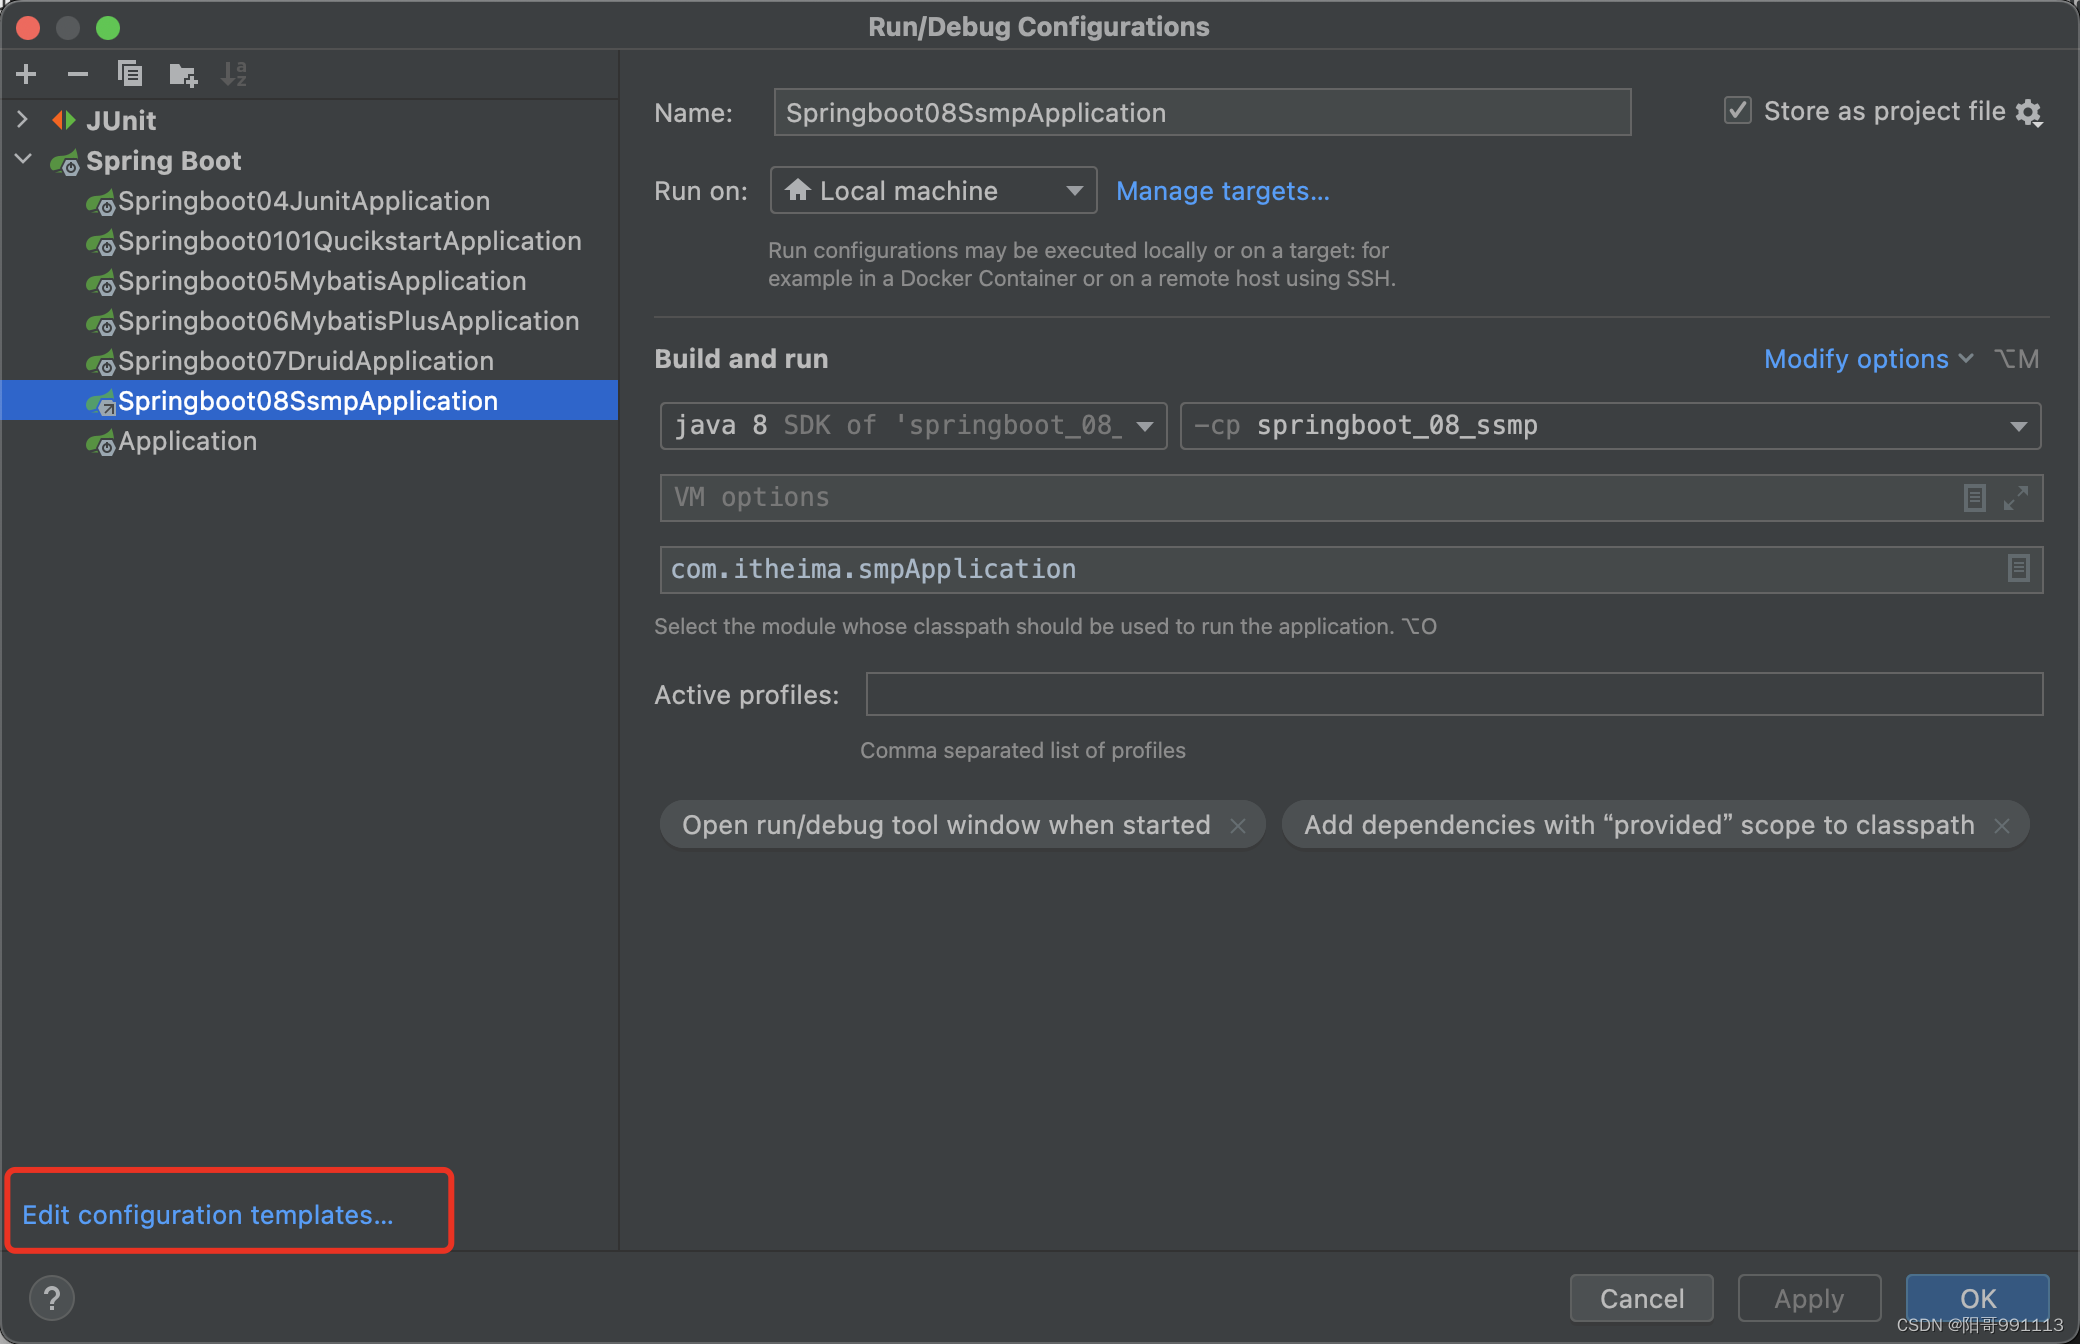Toggle the Store as project file checkbox
The width and height of the screenshot is (2080, 1344).
[1738, 111]
